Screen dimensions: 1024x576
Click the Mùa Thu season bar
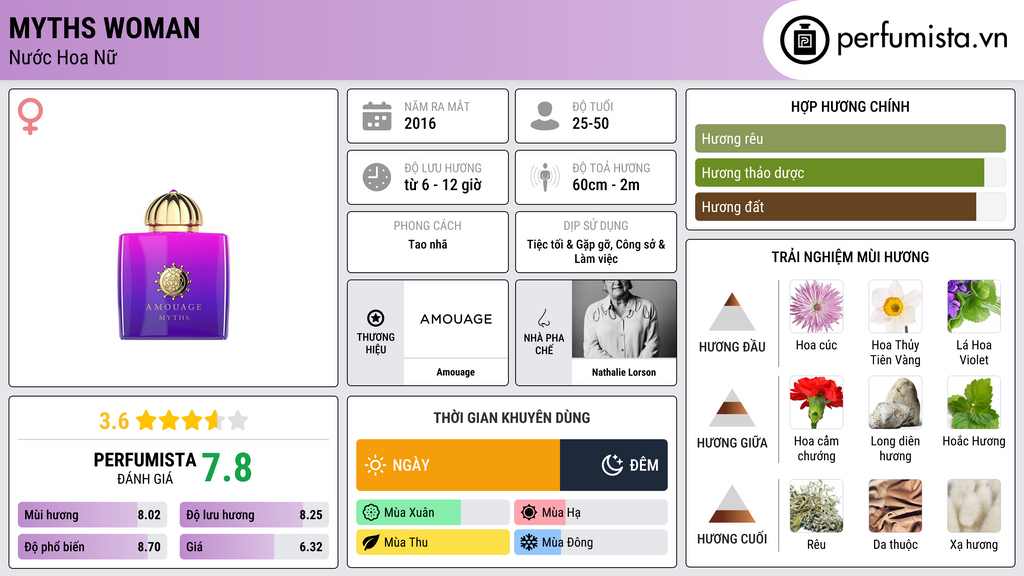point(432,542)
